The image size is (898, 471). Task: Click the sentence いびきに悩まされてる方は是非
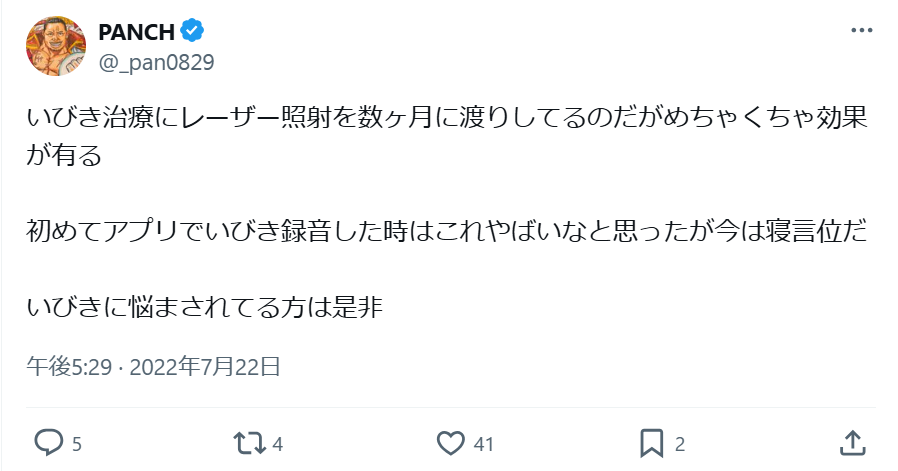pyautogui.click(x=204, y=307)
